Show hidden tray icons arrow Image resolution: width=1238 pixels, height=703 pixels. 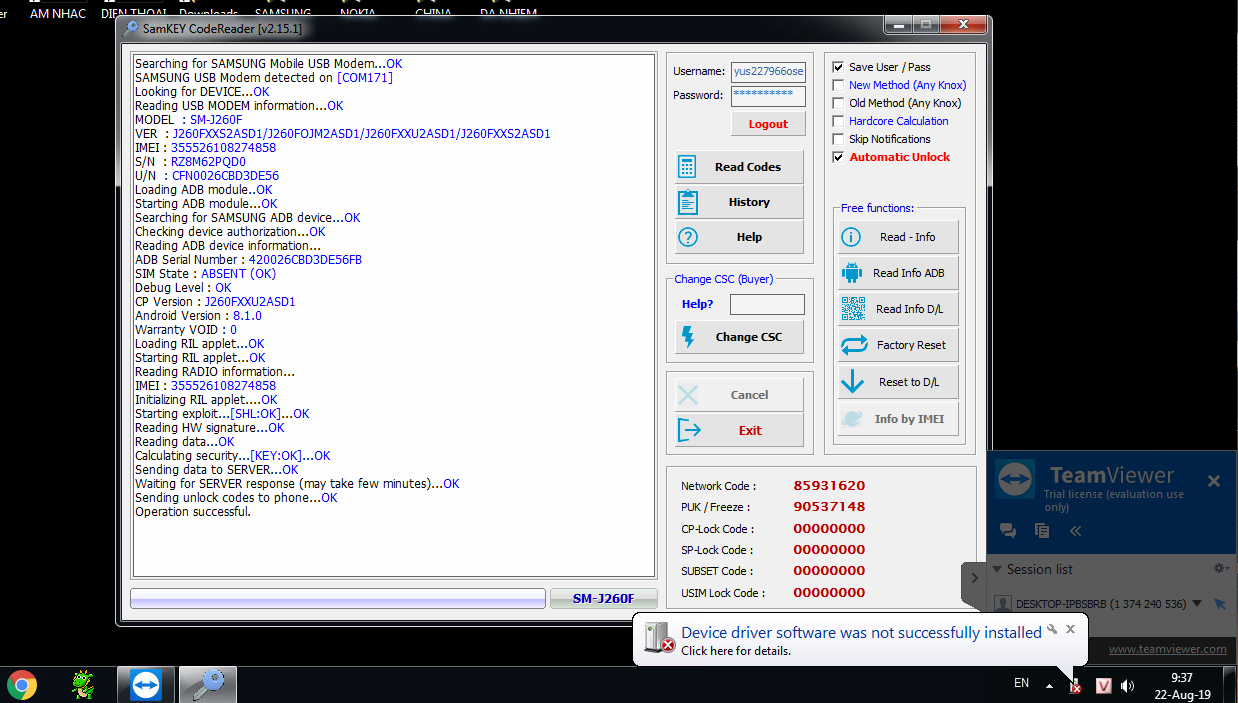1049,686
